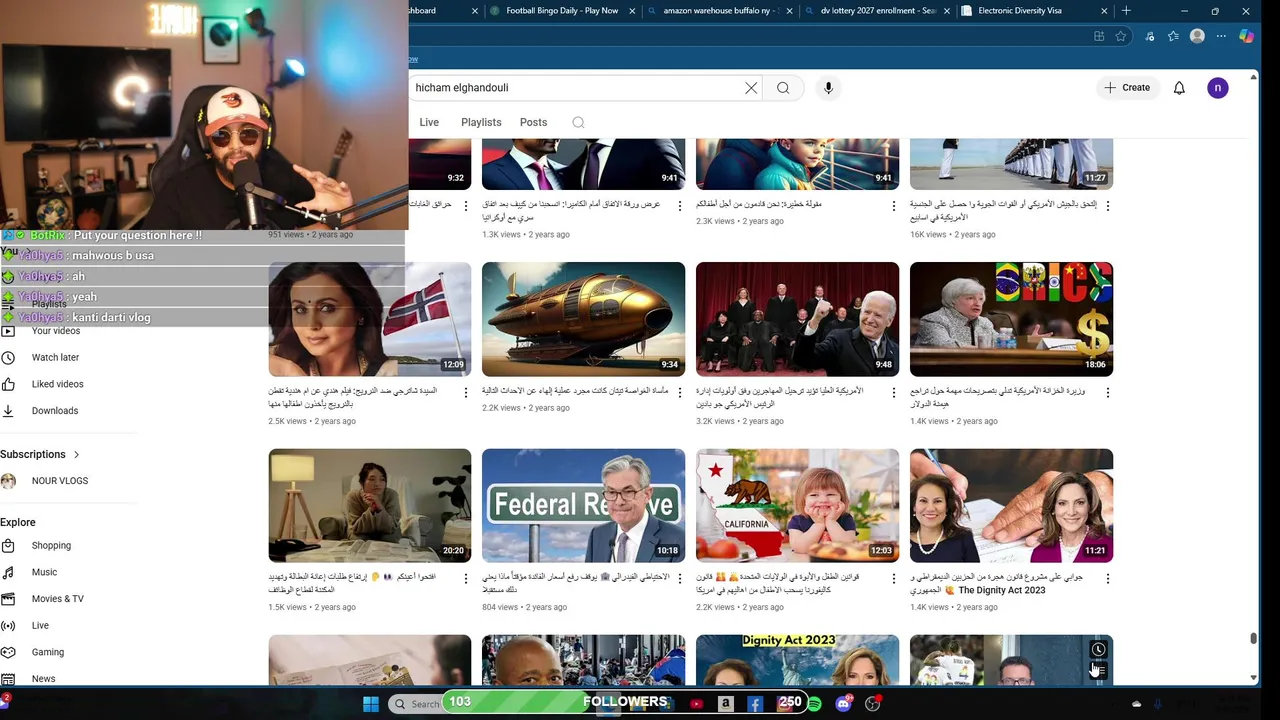The image size is (1280, 720).
Task: Open OBS Studio from the taskbar
Action: point(873,704)
